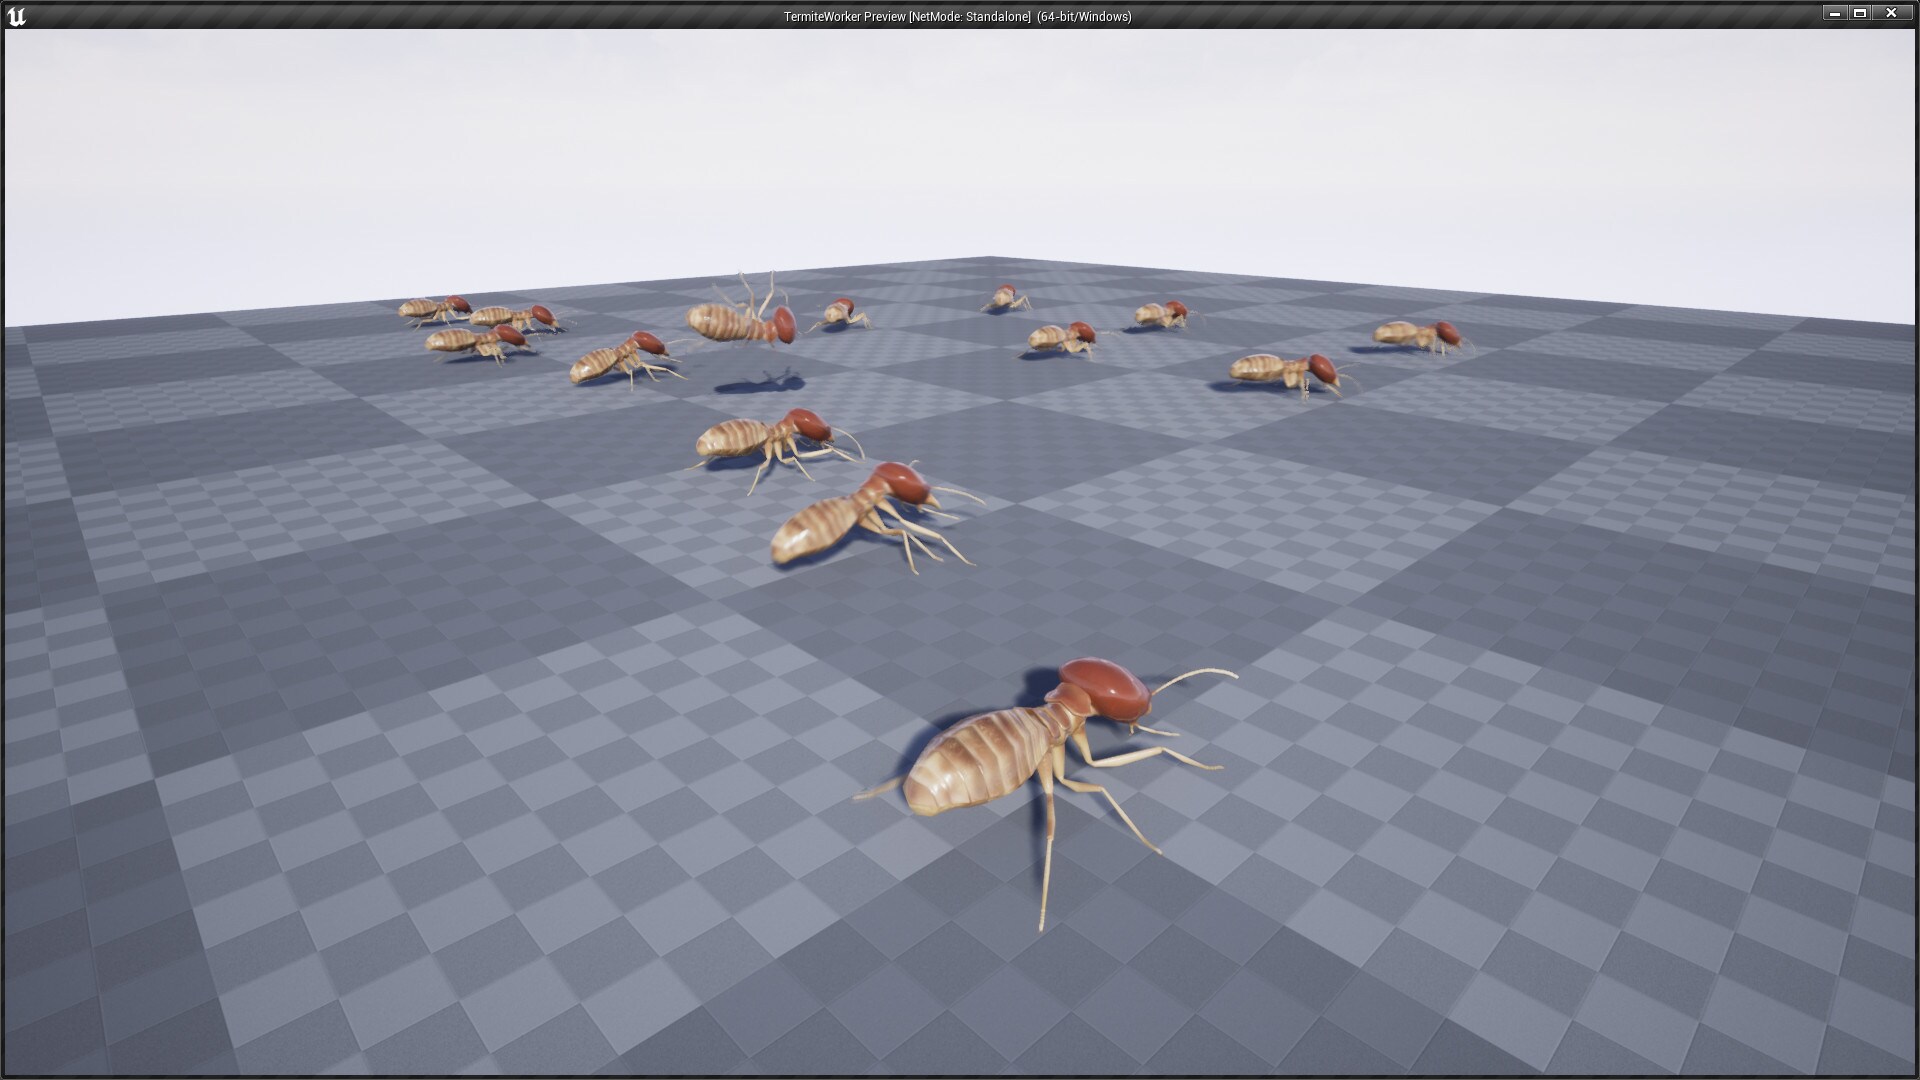
Task: Select the rightmost termite on the floor
Action: pyautogui.click(x=1416, y=335)
